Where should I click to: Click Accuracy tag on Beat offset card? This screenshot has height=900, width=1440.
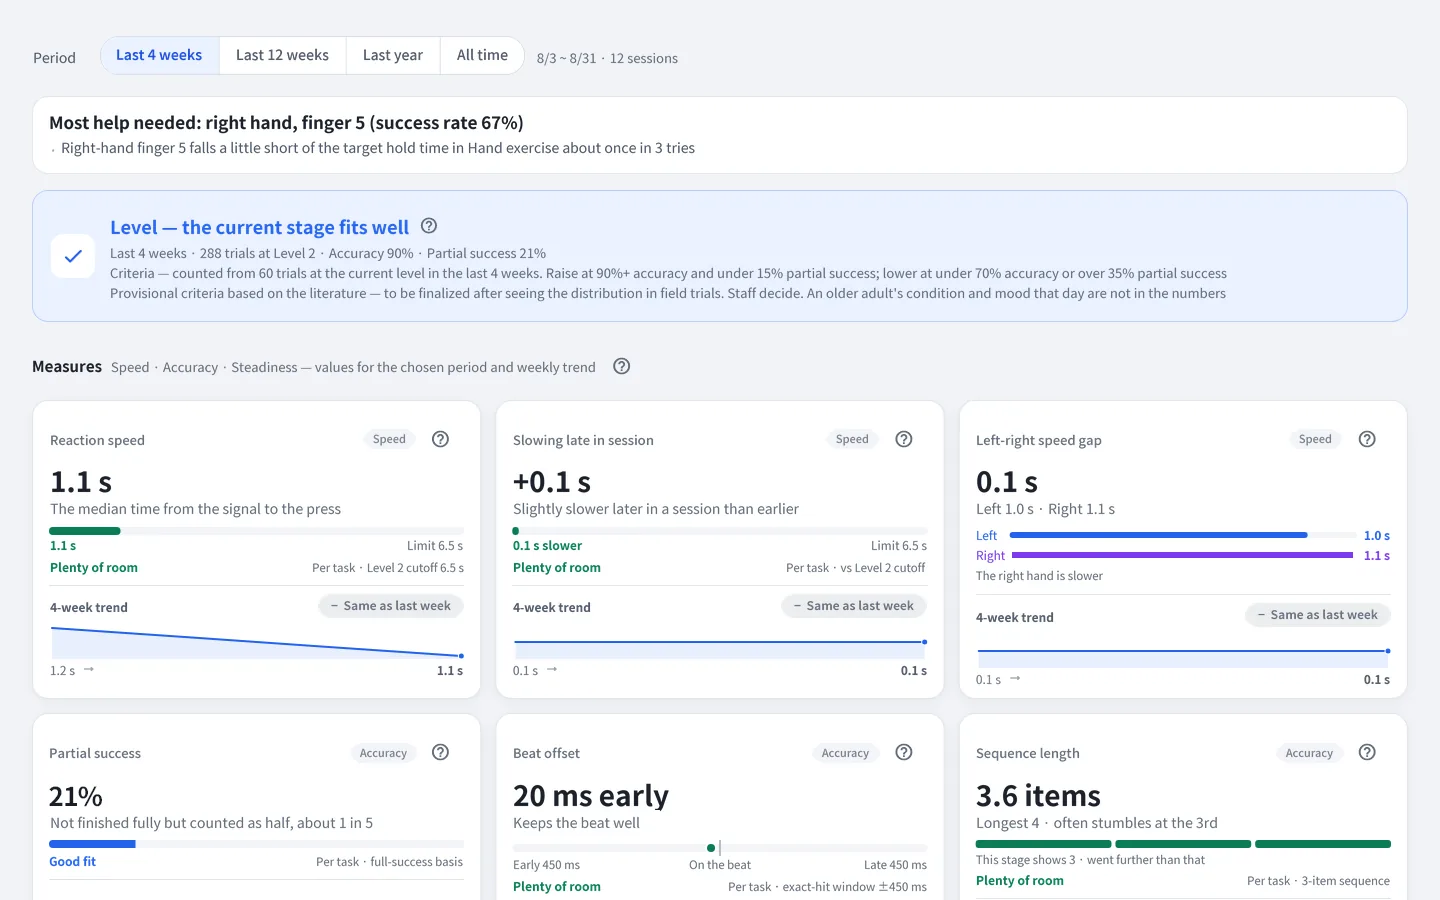(845, 753)
